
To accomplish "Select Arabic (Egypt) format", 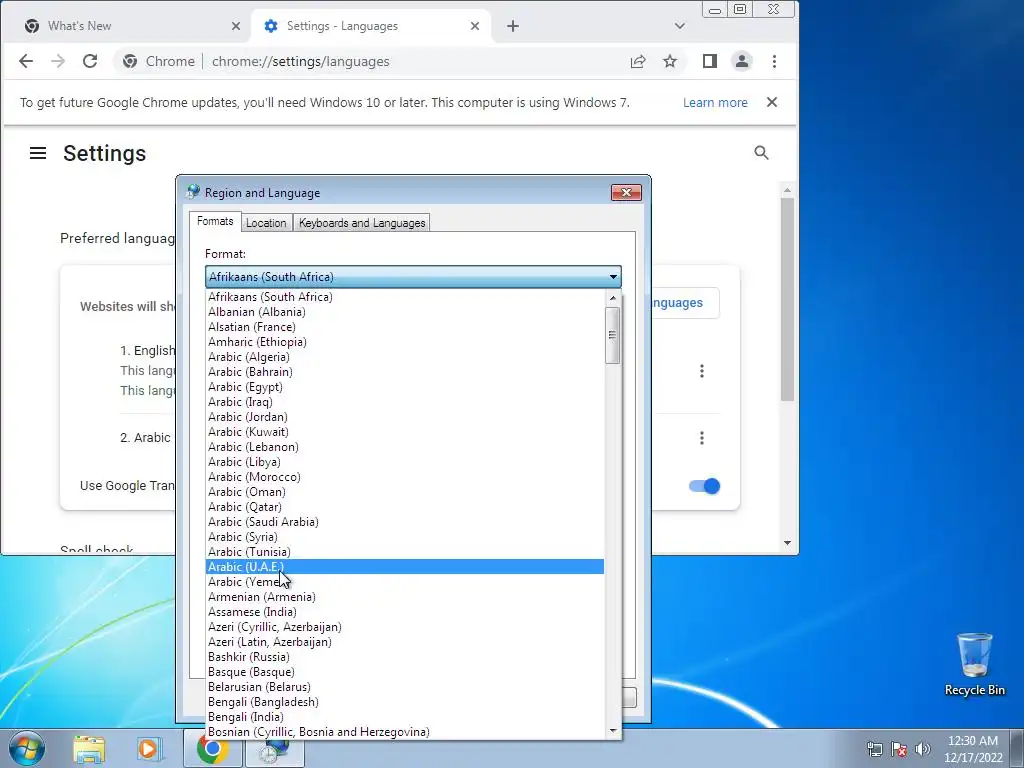I will (x=405, y=387).
